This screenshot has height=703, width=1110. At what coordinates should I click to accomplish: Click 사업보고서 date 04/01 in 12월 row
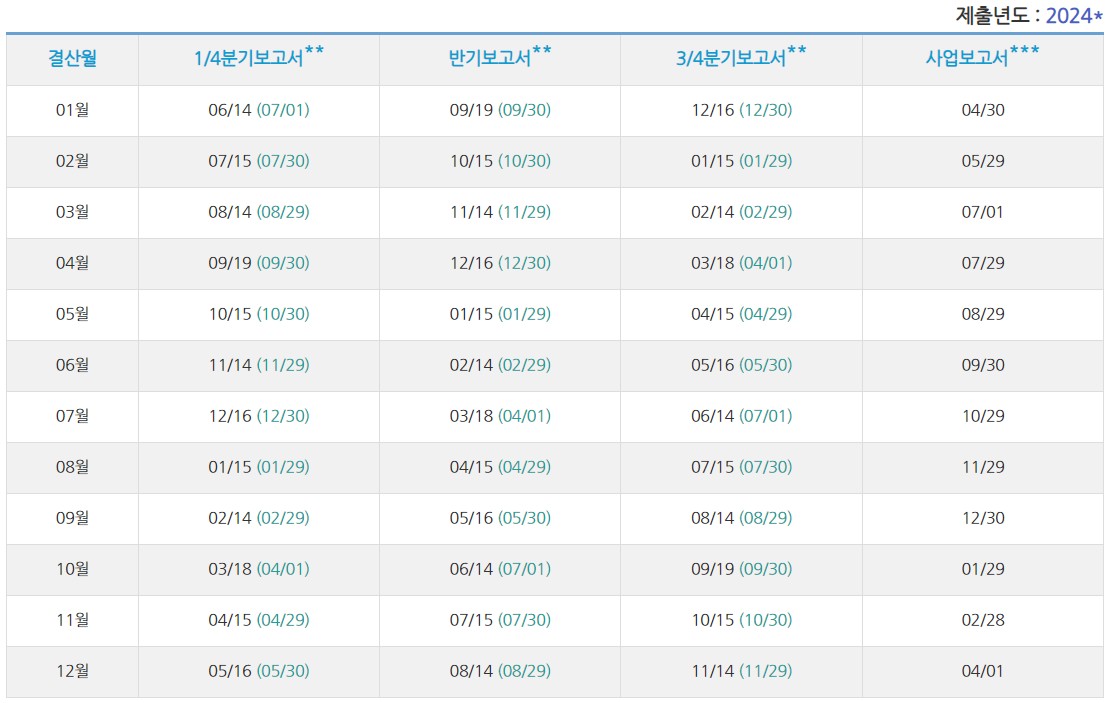point(983,670)
